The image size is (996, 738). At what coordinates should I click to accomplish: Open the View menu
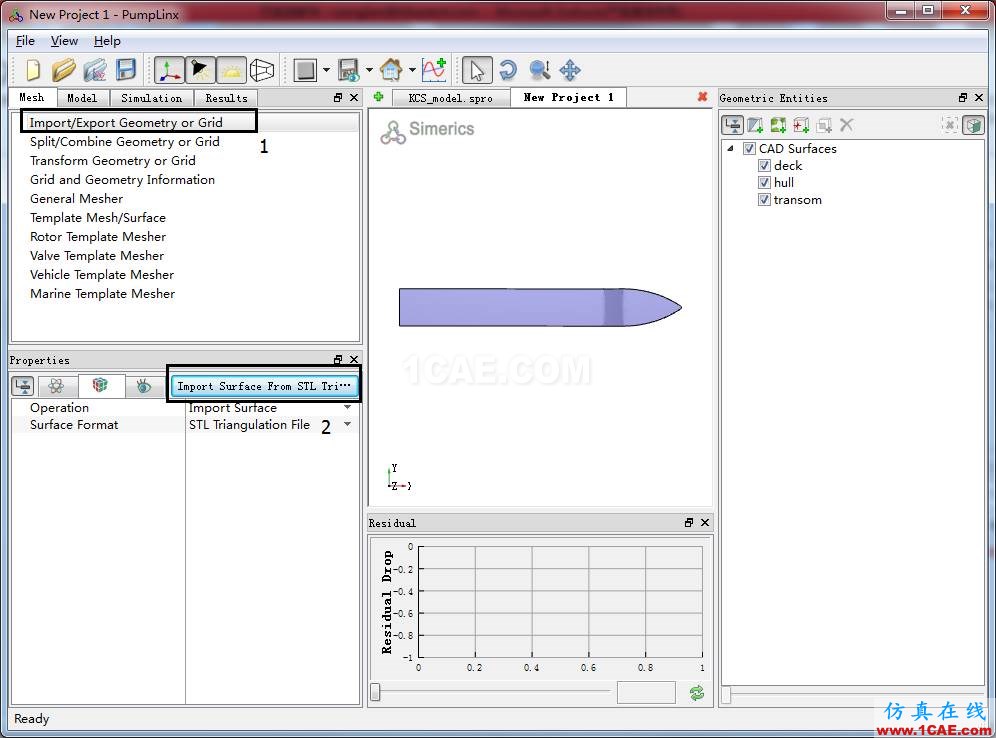click(x=64, y=41)
